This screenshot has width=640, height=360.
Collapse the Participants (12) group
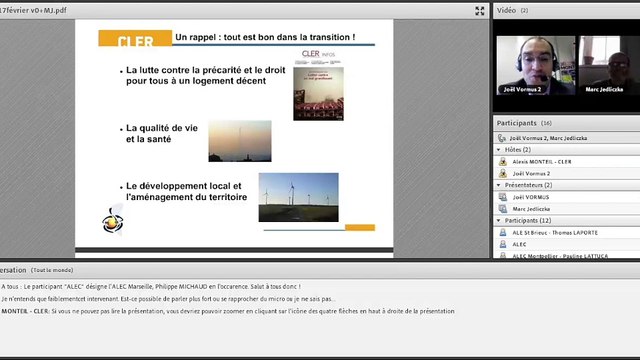point(498,220)
